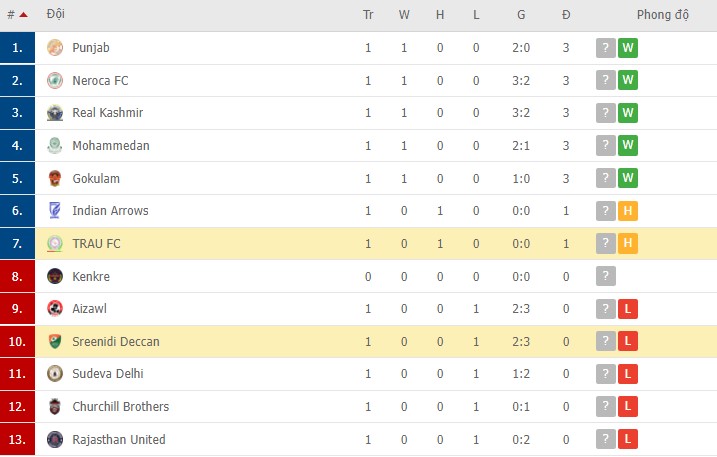Open the Rajasthan United team link

[119, 440]
